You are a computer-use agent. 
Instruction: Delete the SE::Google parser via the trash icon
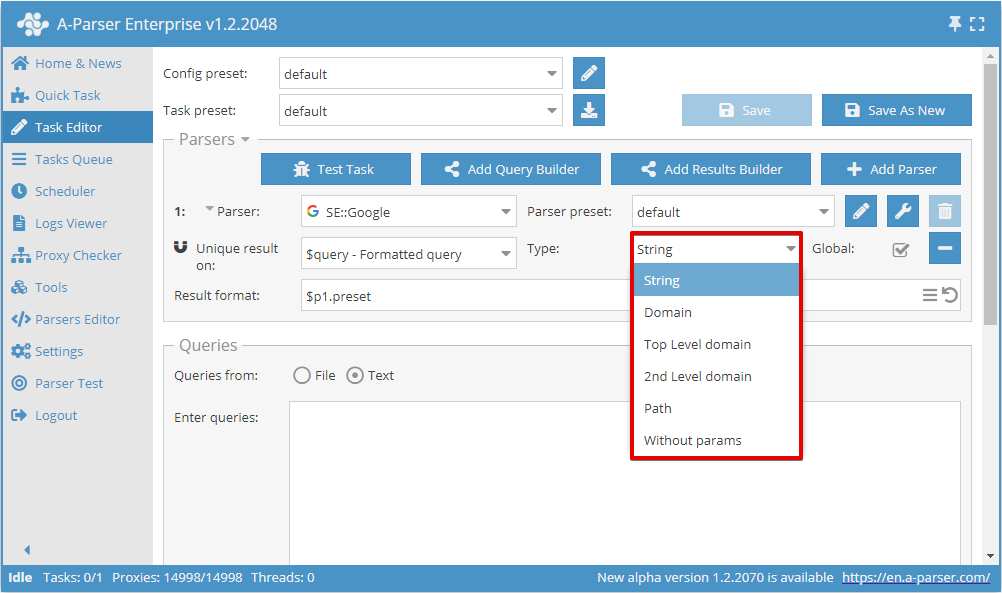(944, 211)
